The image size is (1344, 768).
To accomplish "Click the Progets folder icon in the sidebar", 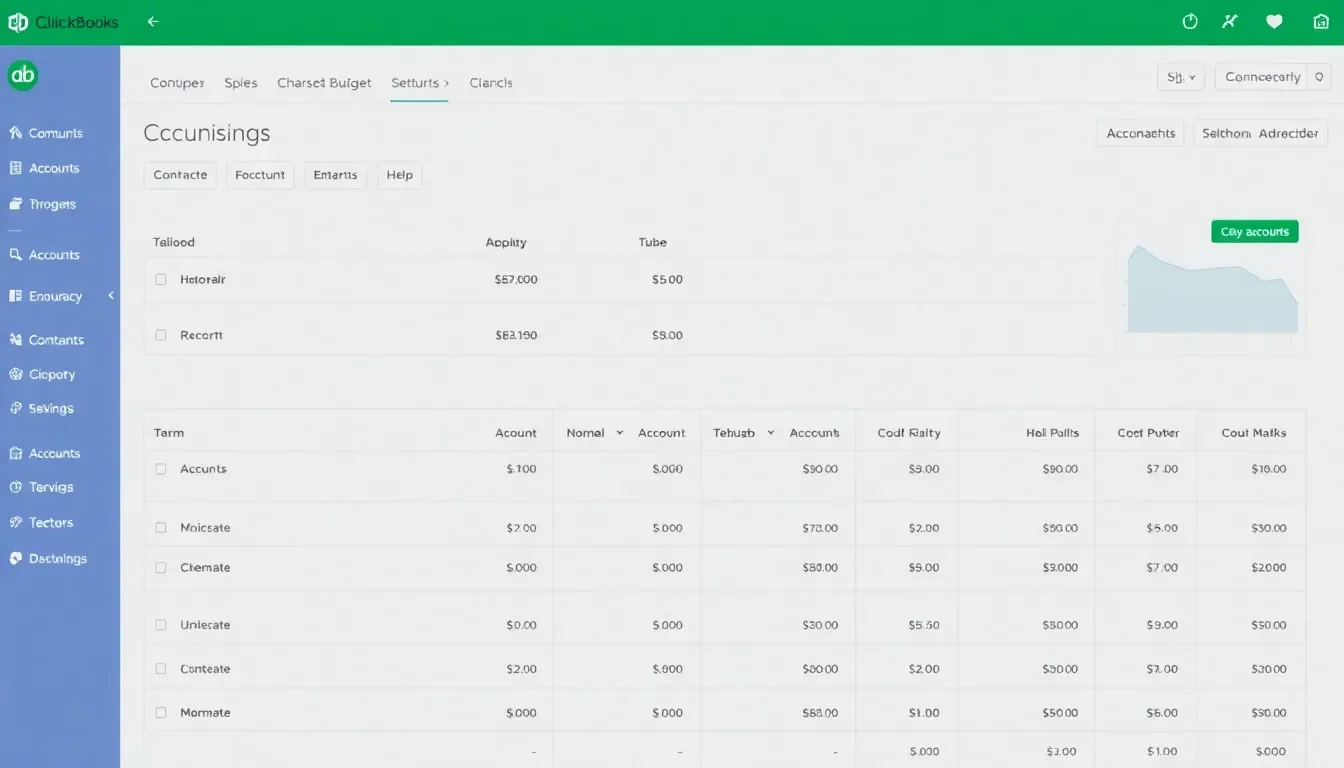I will [14, 204].
